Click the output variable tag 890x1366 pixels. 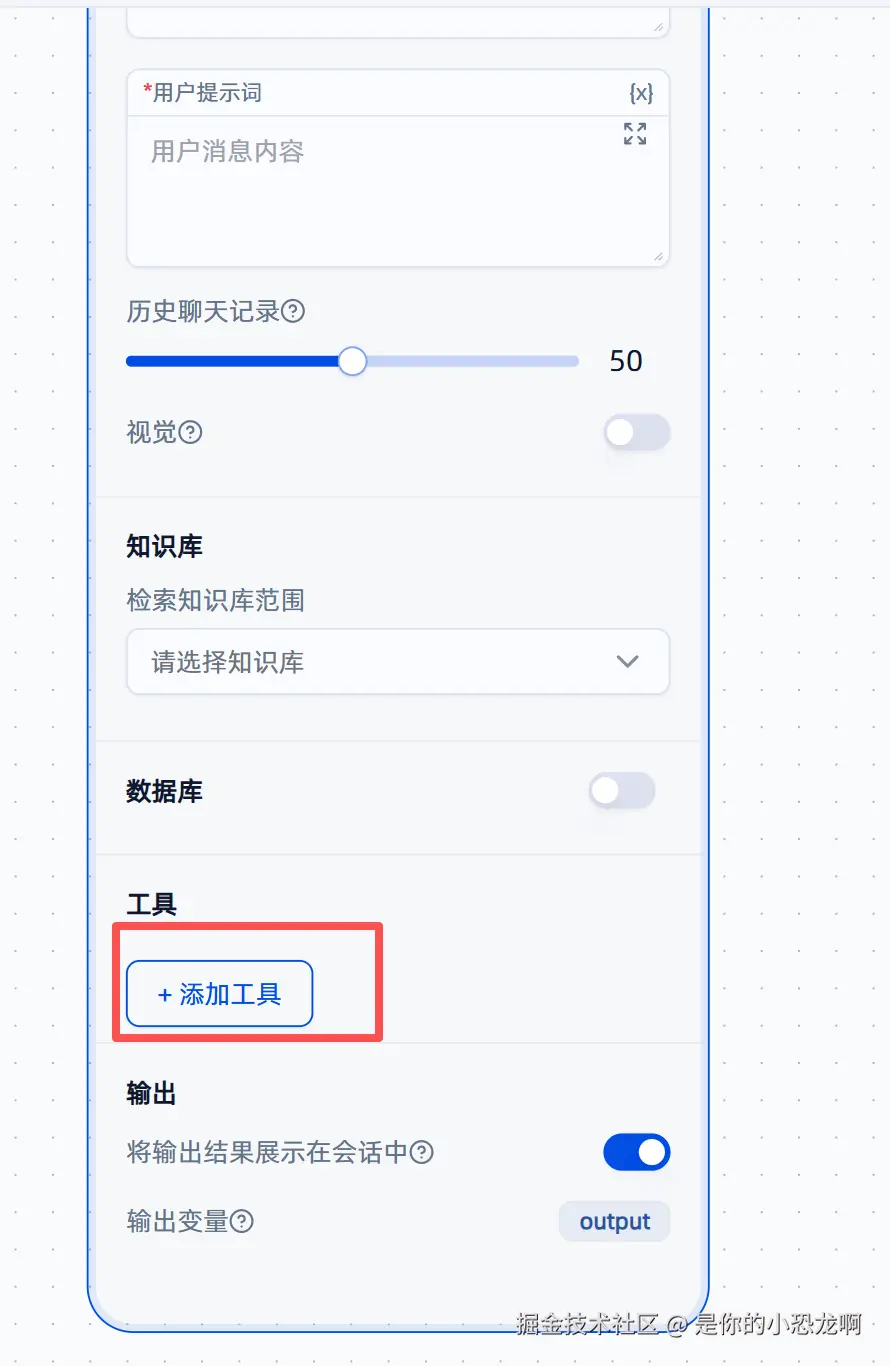point(614,1222)
